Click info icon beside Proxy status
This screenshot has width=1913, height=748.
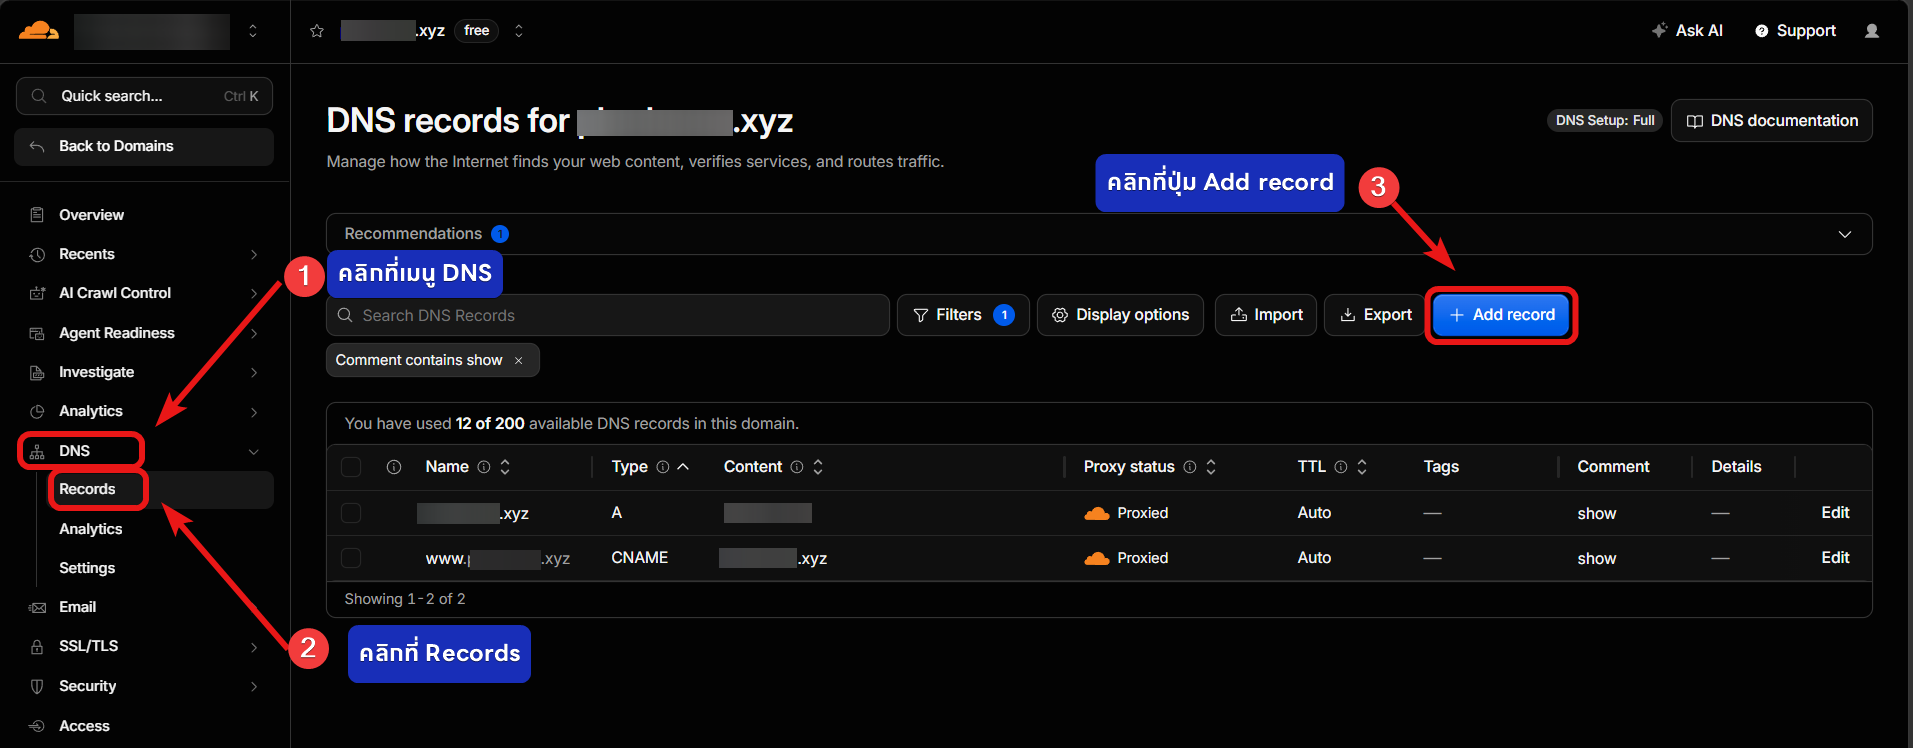point(1190,467)
